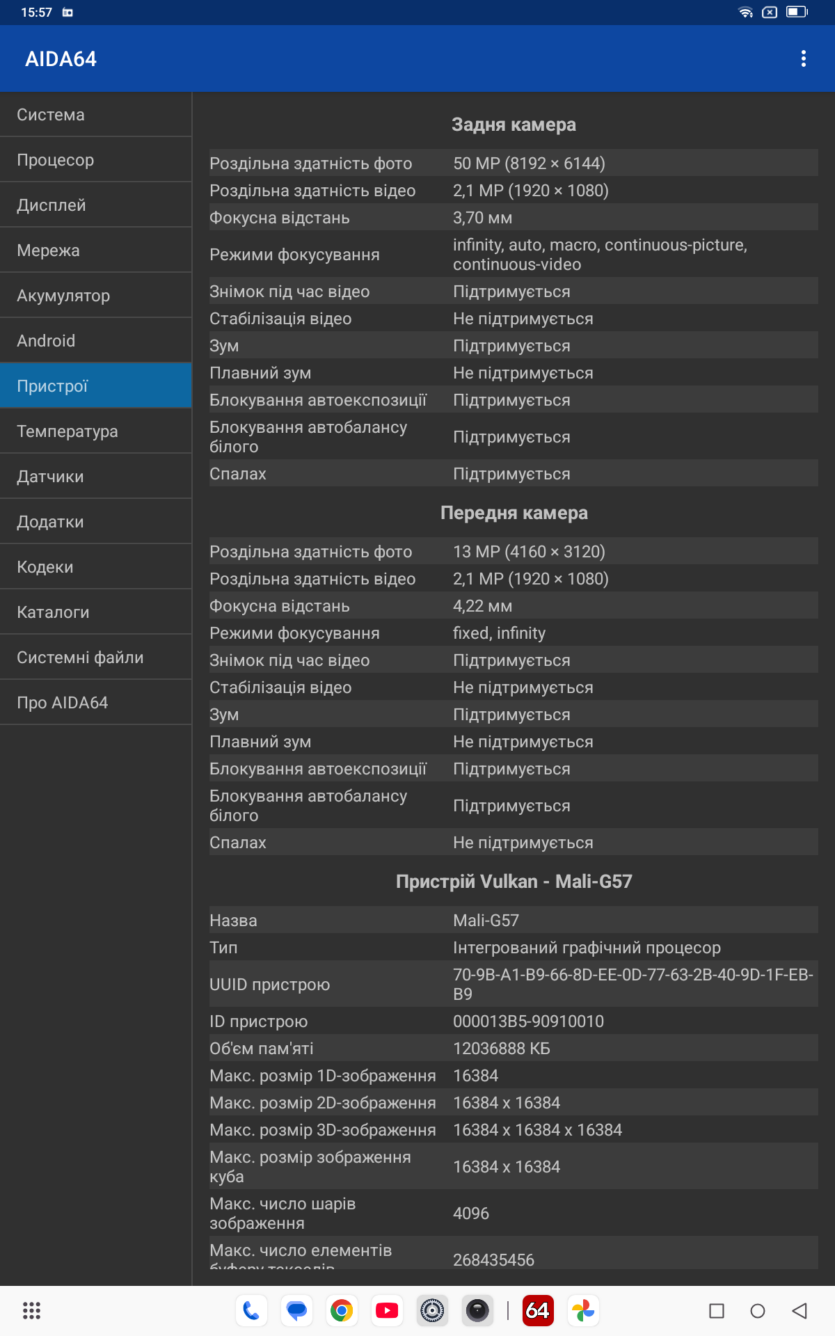Viewport: 835px width, 1336px height.
Task: Open Google Photos from taskbar
Action: click(x=583, y=1310)
